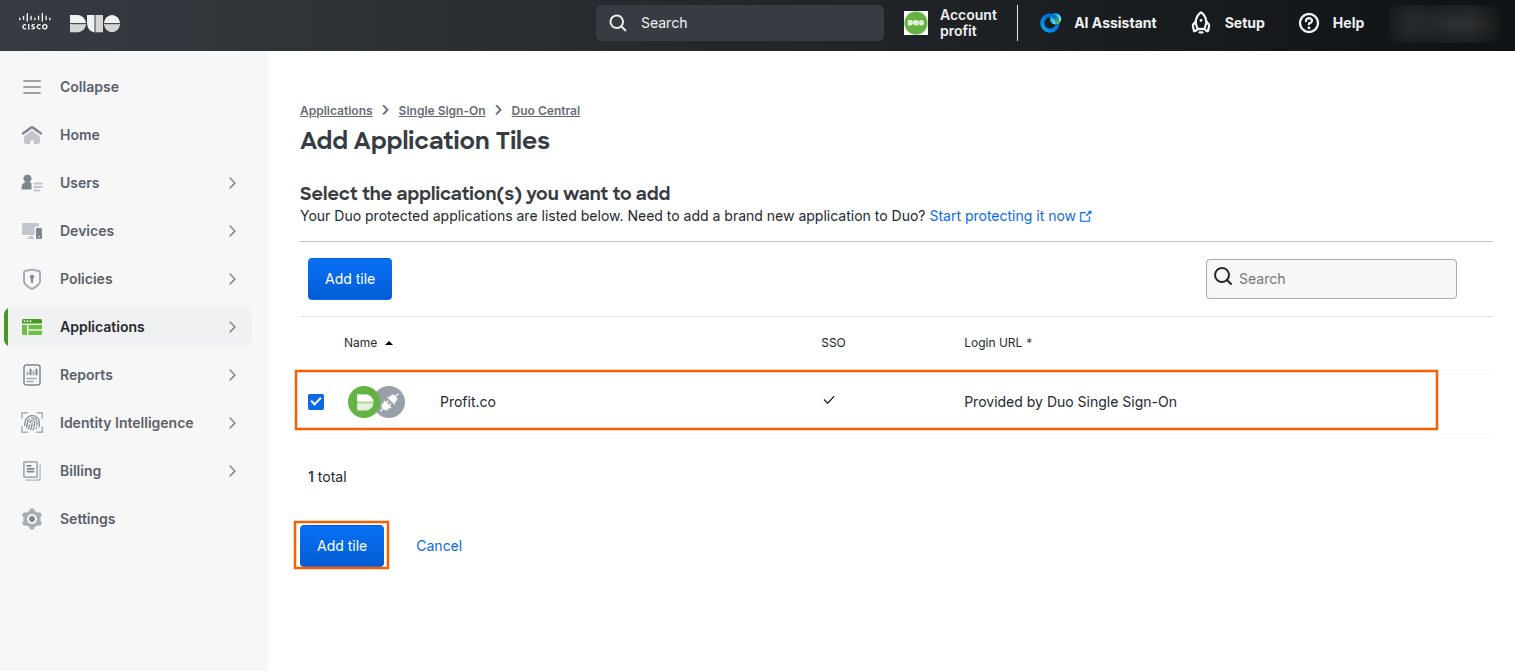Open the Setup page
This screenshot has height=671, width=1515.
point(1228,23)
